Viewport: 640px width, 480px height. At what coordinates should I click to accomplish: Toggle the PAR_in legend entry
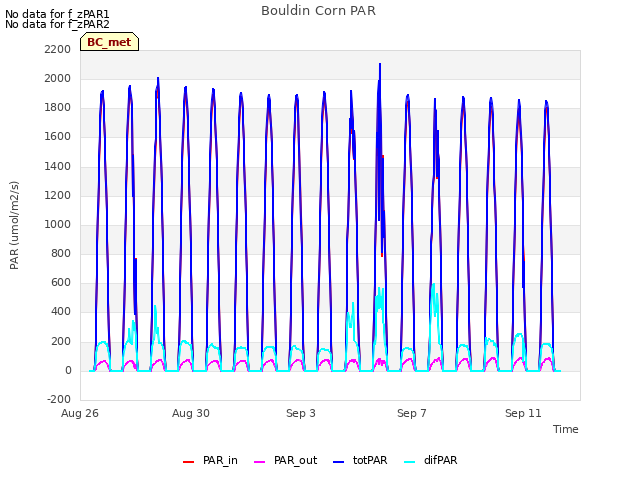click(x=210, y=460)
